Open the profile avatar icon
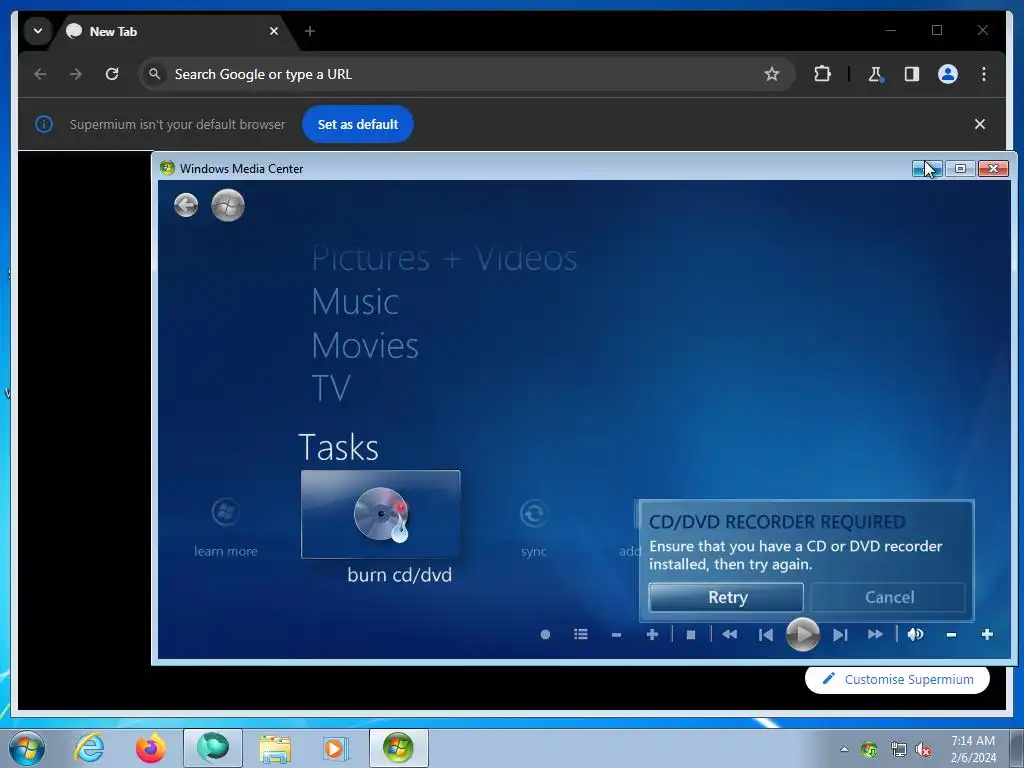The height and width of the screenshot is (768, 1024). (x=948, y=74)
